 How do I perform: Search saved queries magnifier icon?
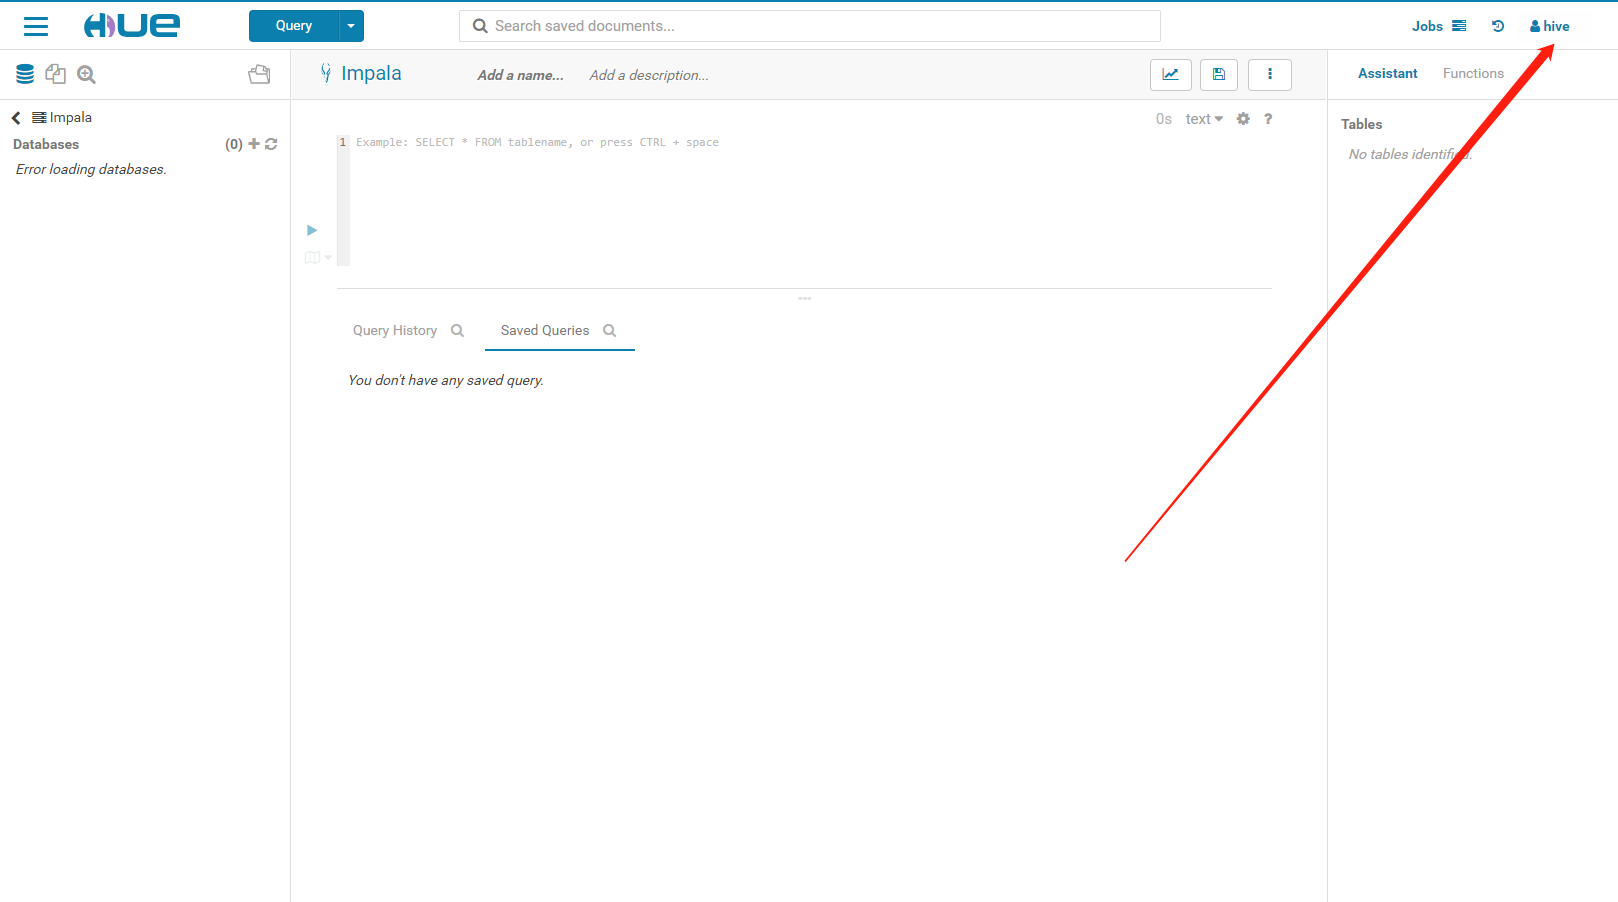tap(610, 331)
